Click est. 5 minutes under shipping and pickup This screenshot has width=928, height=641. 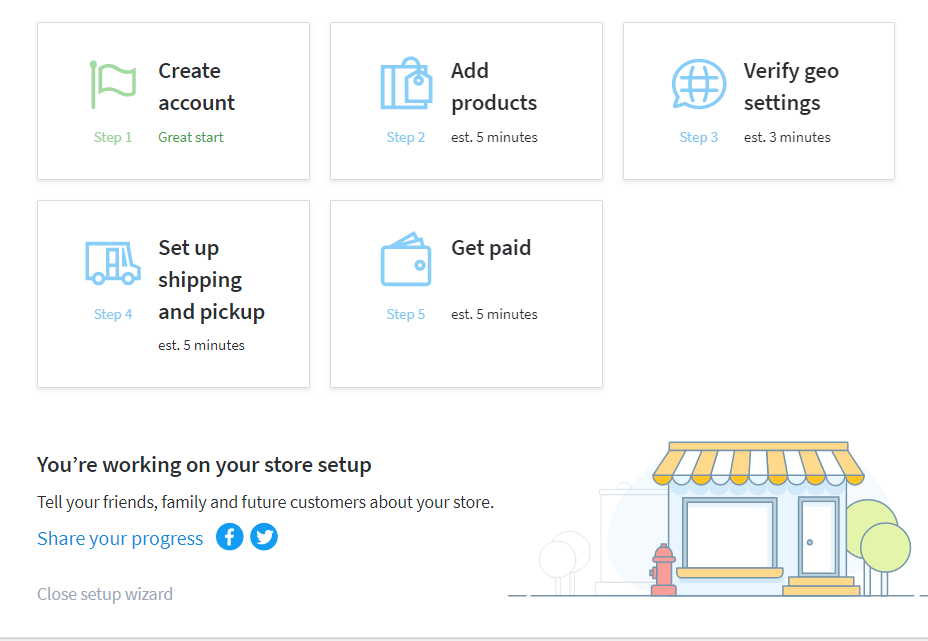(201, 344)
